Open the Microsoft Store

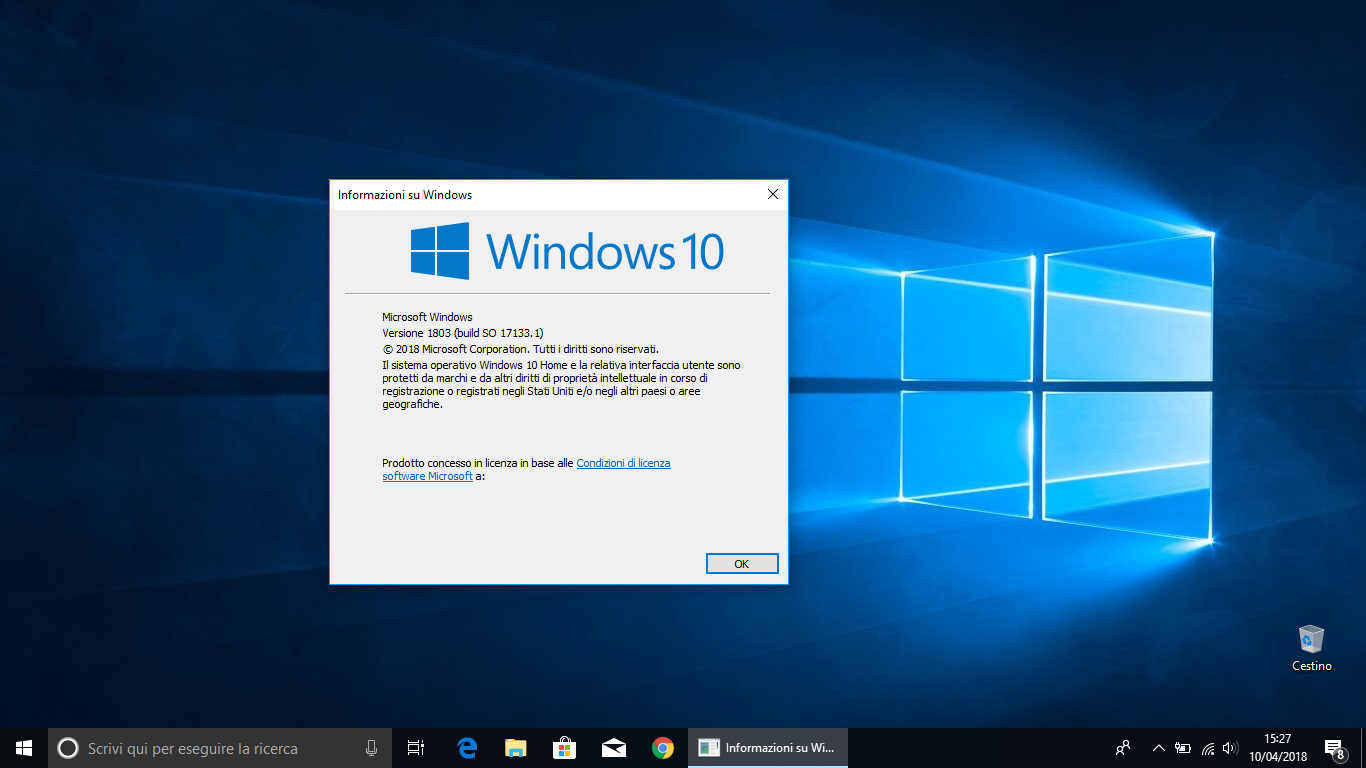pyautogui.click(x=565, y=747)
